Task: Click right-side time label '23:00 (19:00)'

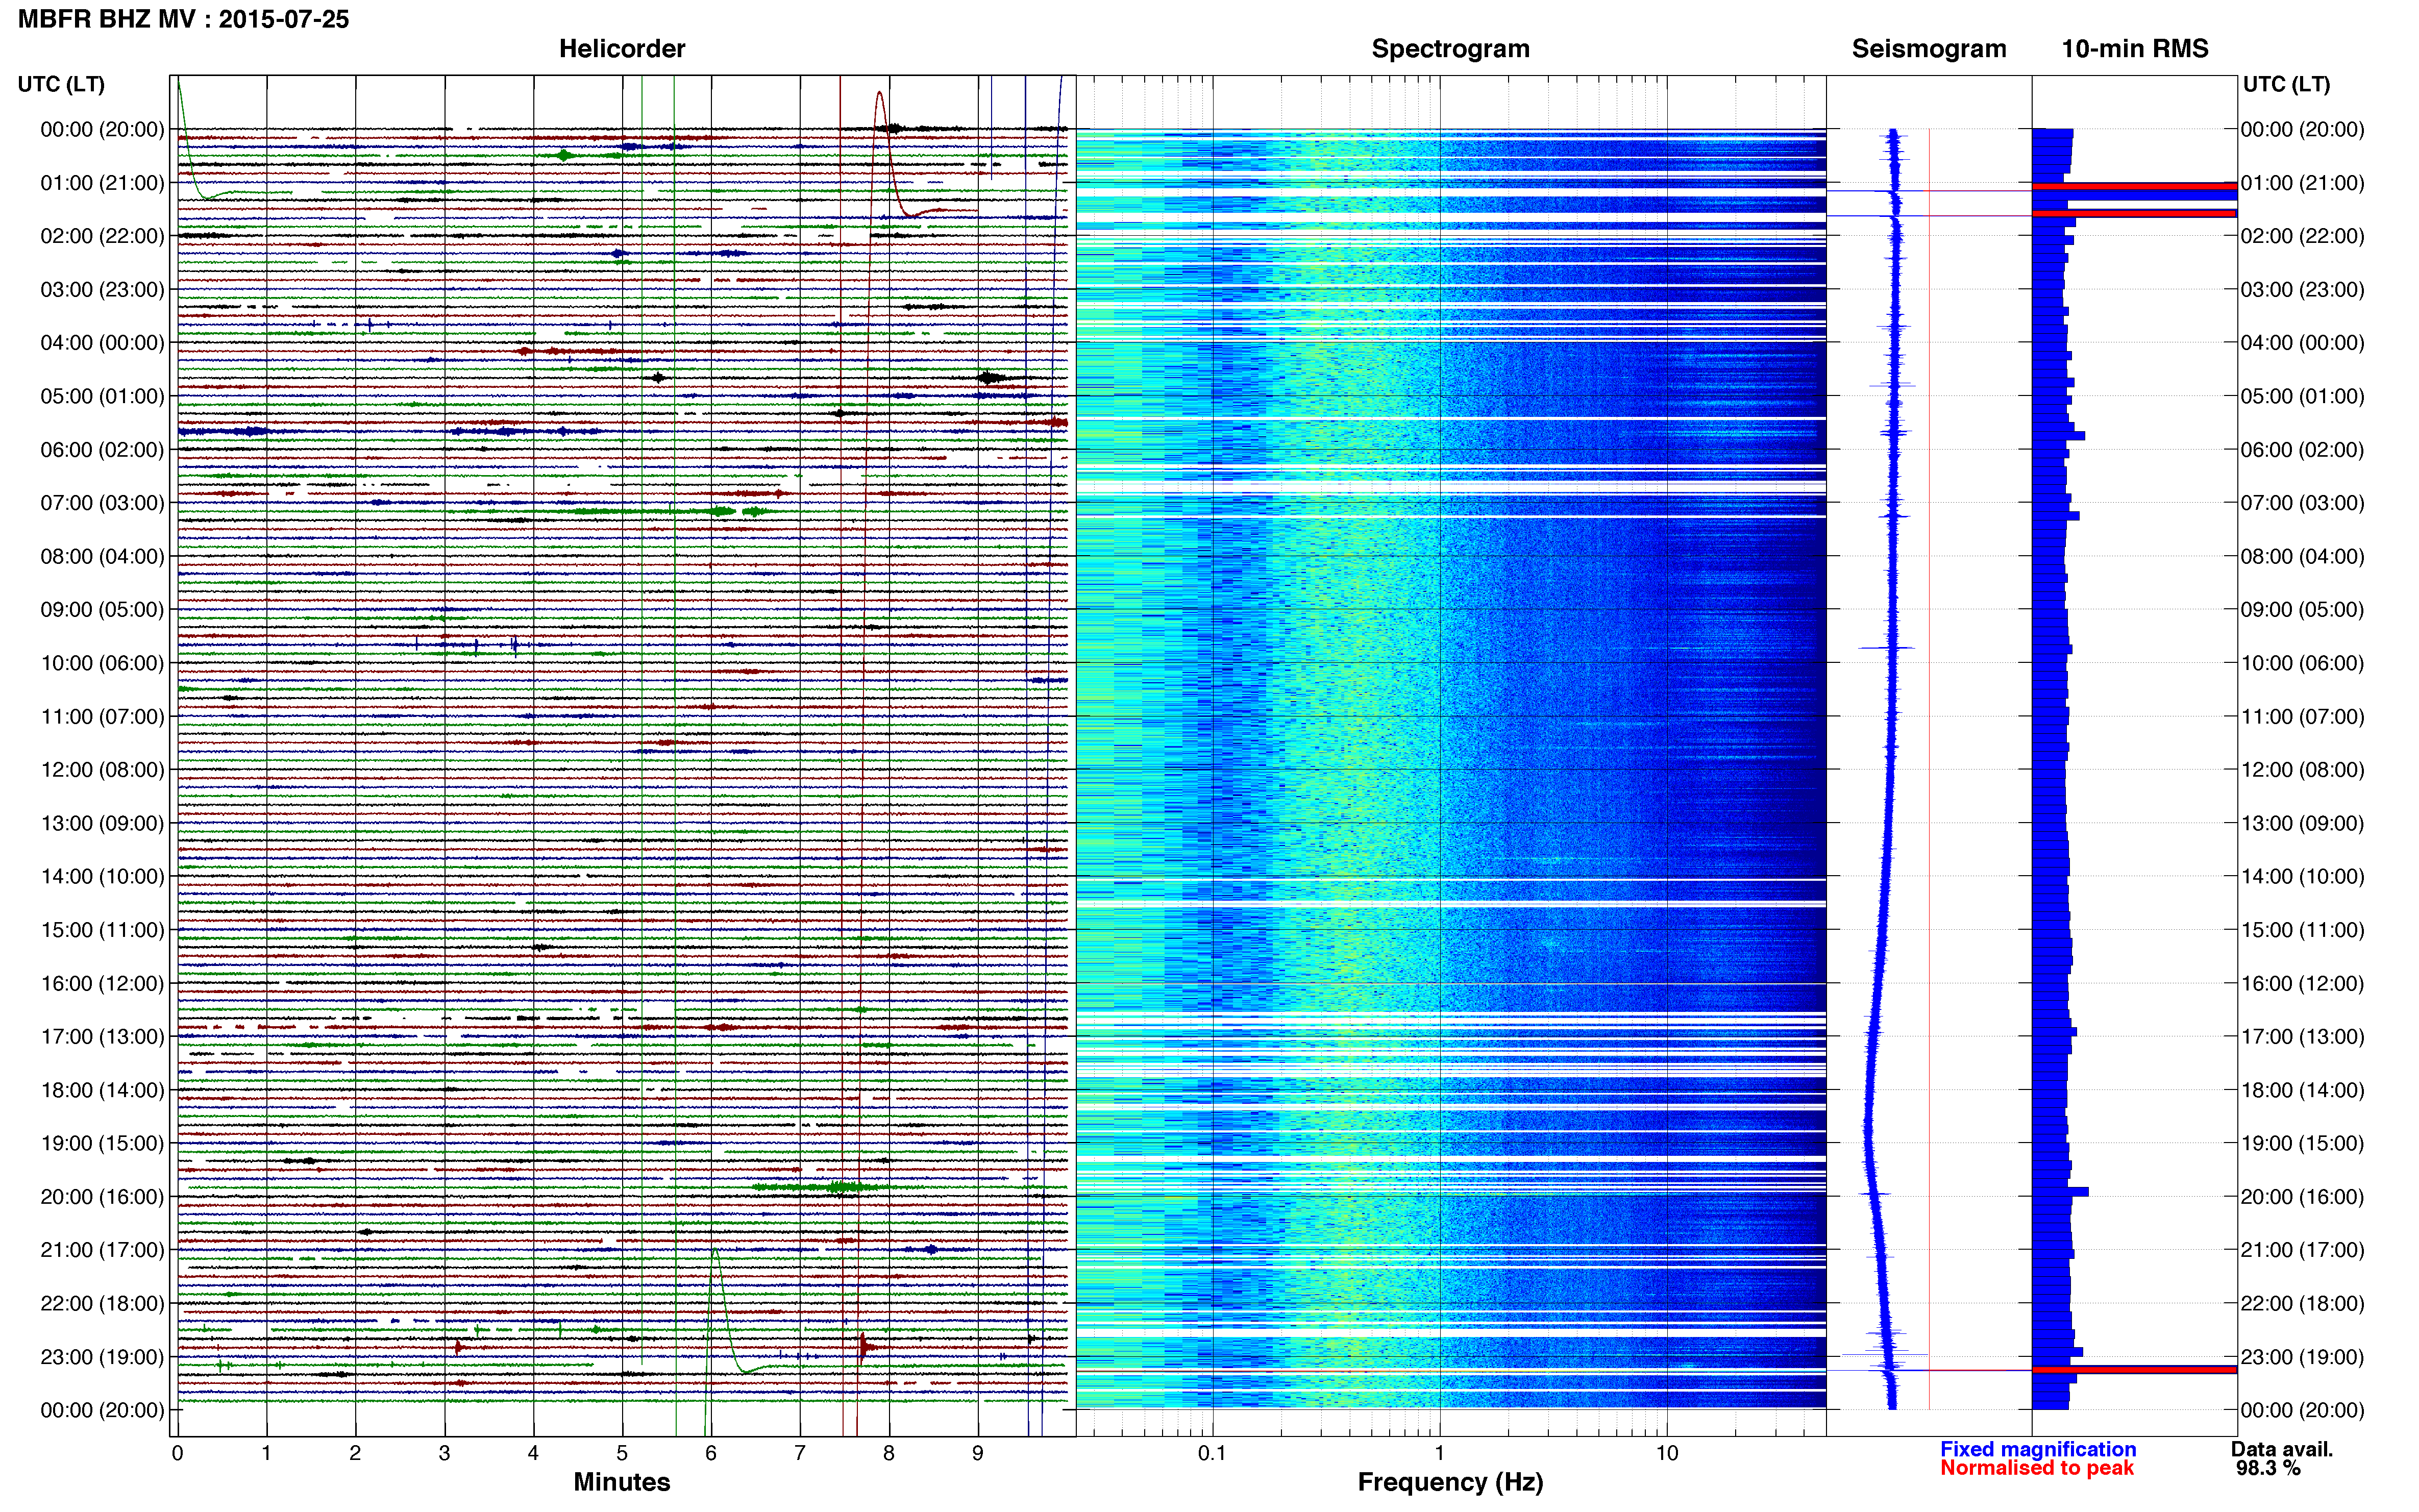Action: [2302, 1357]
